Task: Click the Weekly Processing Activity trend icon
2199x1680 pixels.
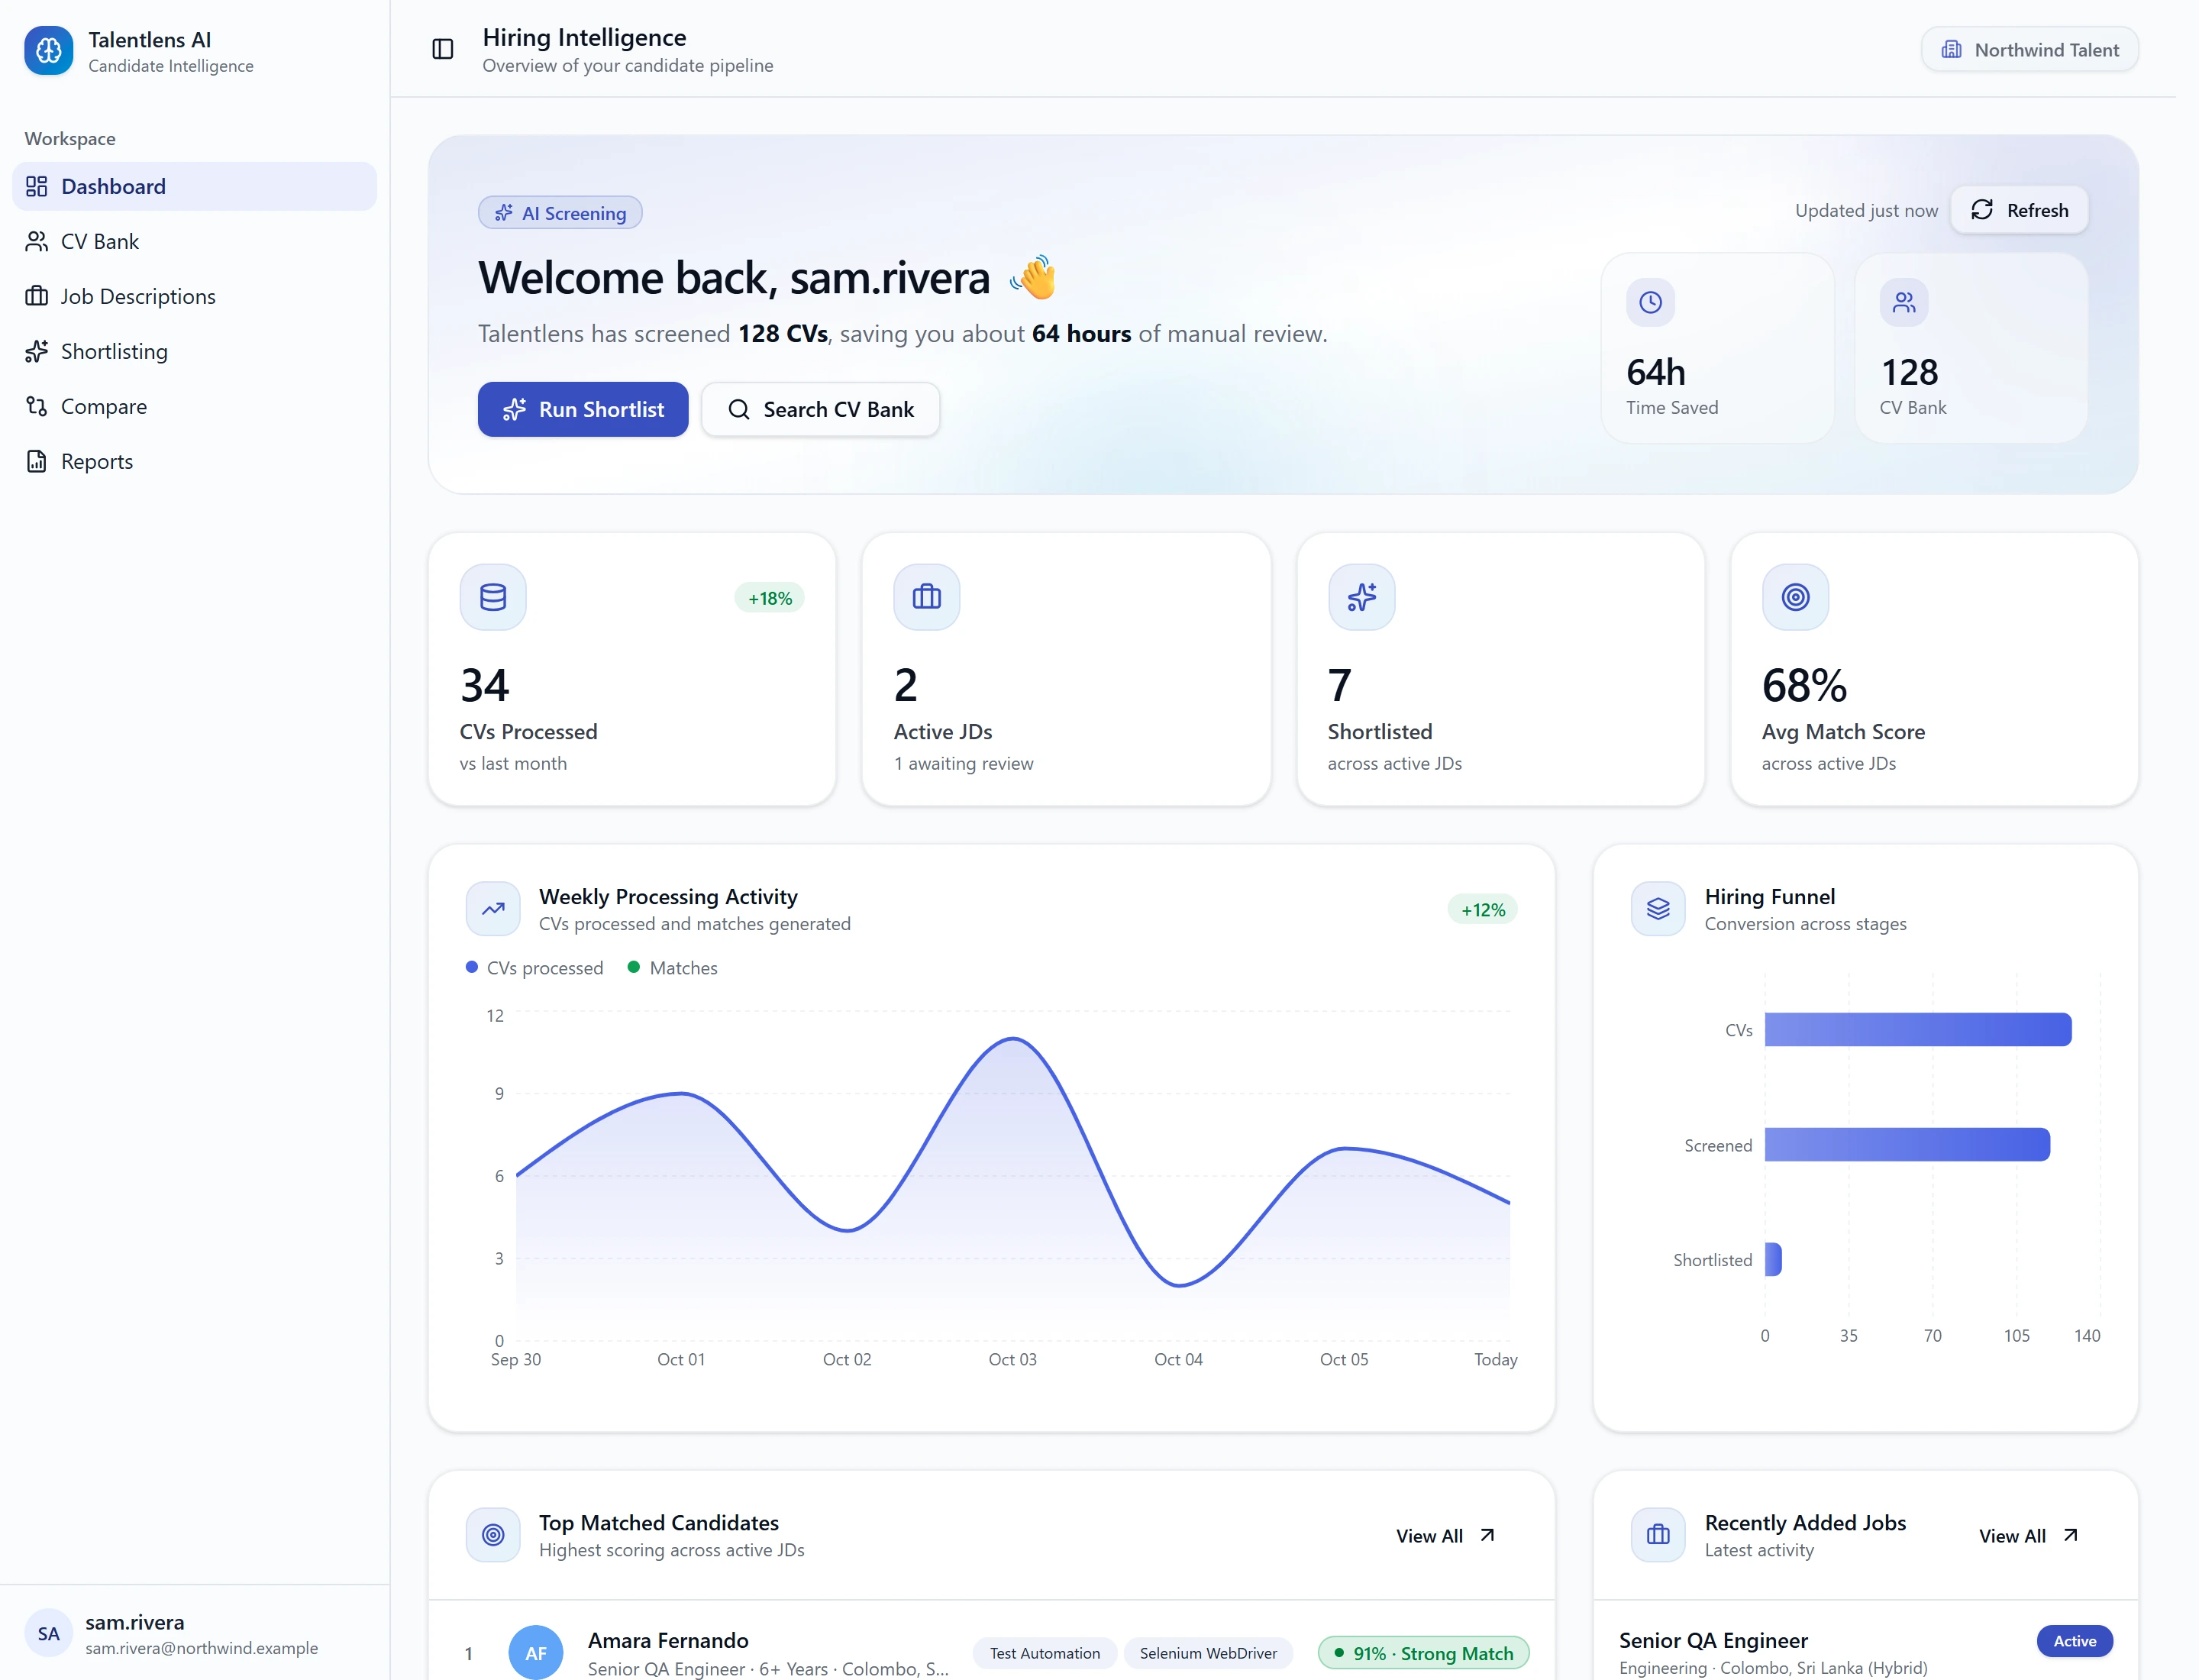Action: tap(493, 909)
